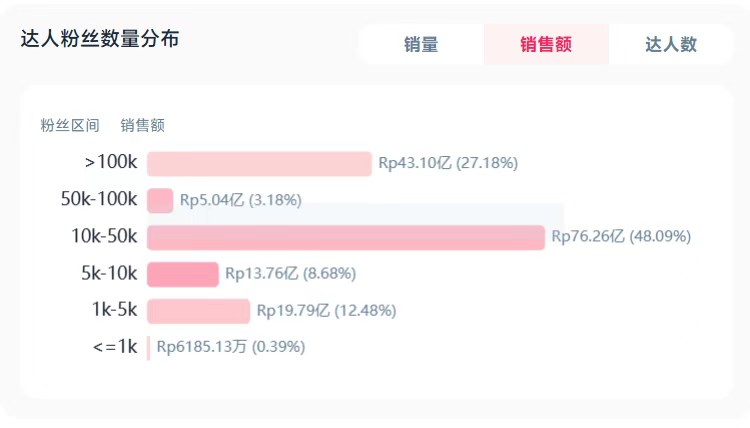Click the Rp6185.13万 (0.39%) value label

[231, 347]
